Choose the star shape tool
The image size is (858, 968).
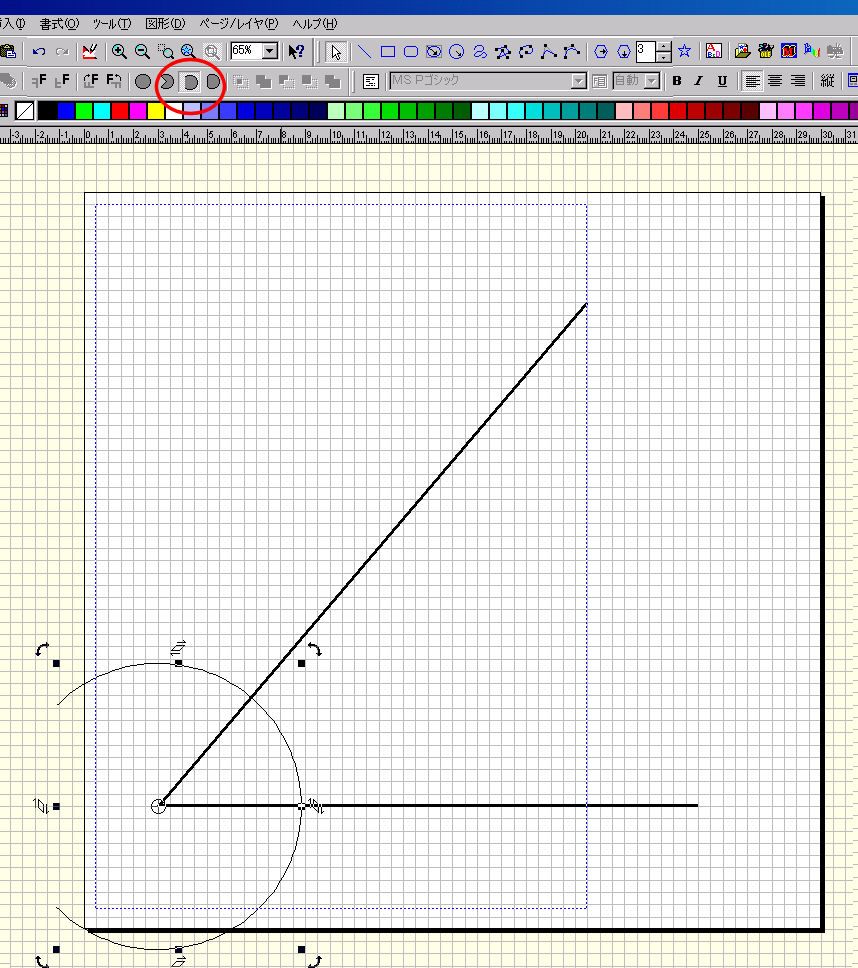[x=685, y=51]
